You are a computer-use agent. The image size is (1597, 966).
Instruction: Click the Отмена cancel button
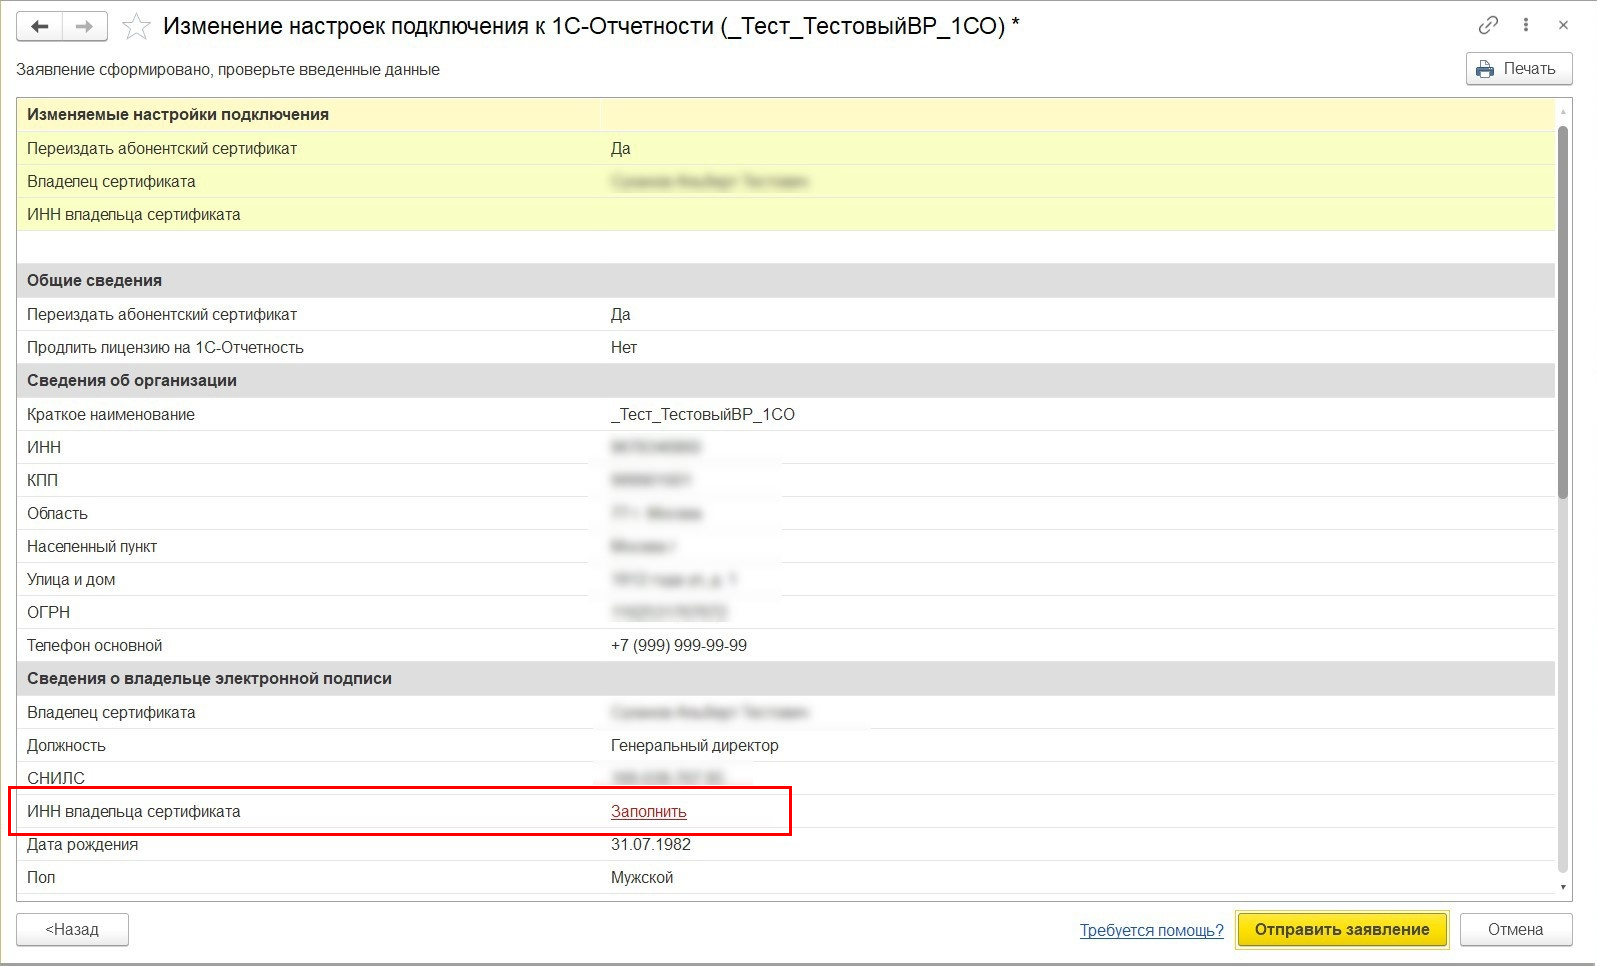tap(1515, 930)
